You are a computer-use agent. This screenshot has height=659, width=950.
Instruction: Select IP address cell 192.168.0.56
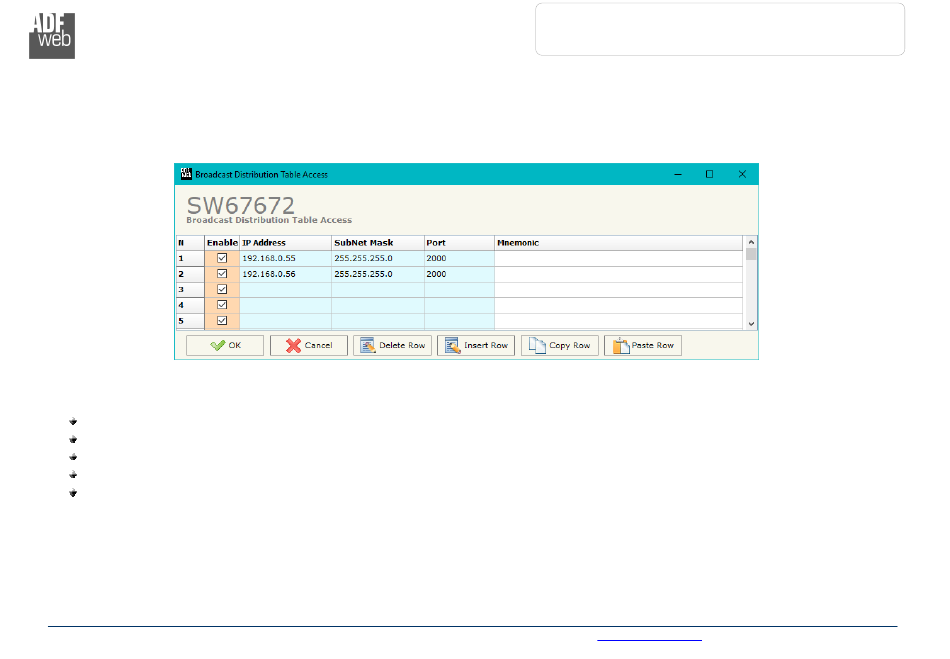tap(285, 274)
